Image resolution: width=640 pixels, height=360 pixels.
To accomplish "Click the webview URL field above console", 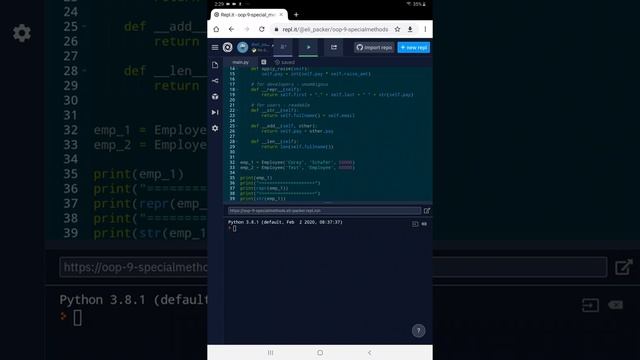I will [324, 211].
